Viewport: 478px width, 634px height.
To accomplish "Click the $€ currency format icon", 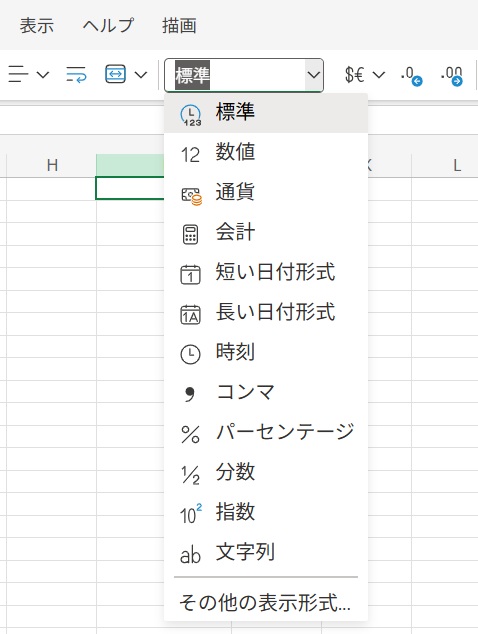I will 355,75.
